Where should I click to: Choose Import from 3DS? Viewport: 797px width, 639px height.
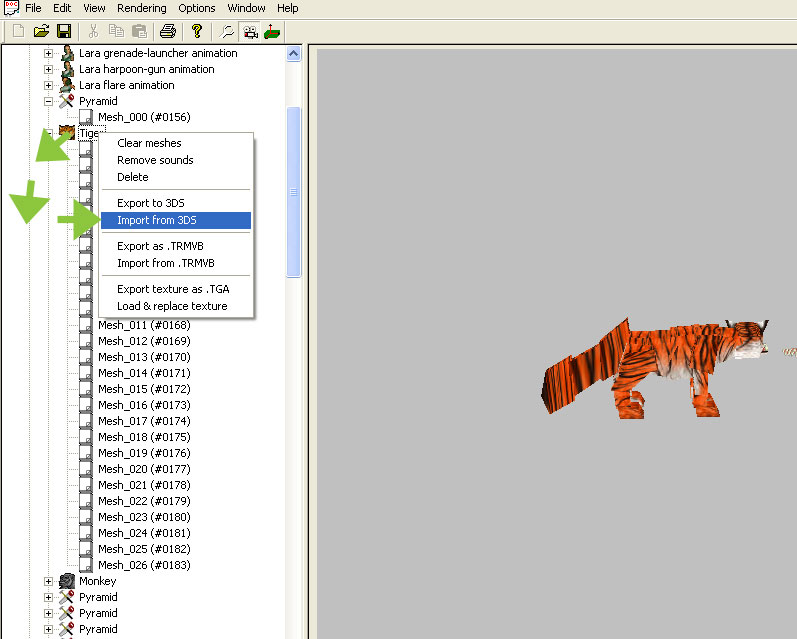click(x=176, y=220)
